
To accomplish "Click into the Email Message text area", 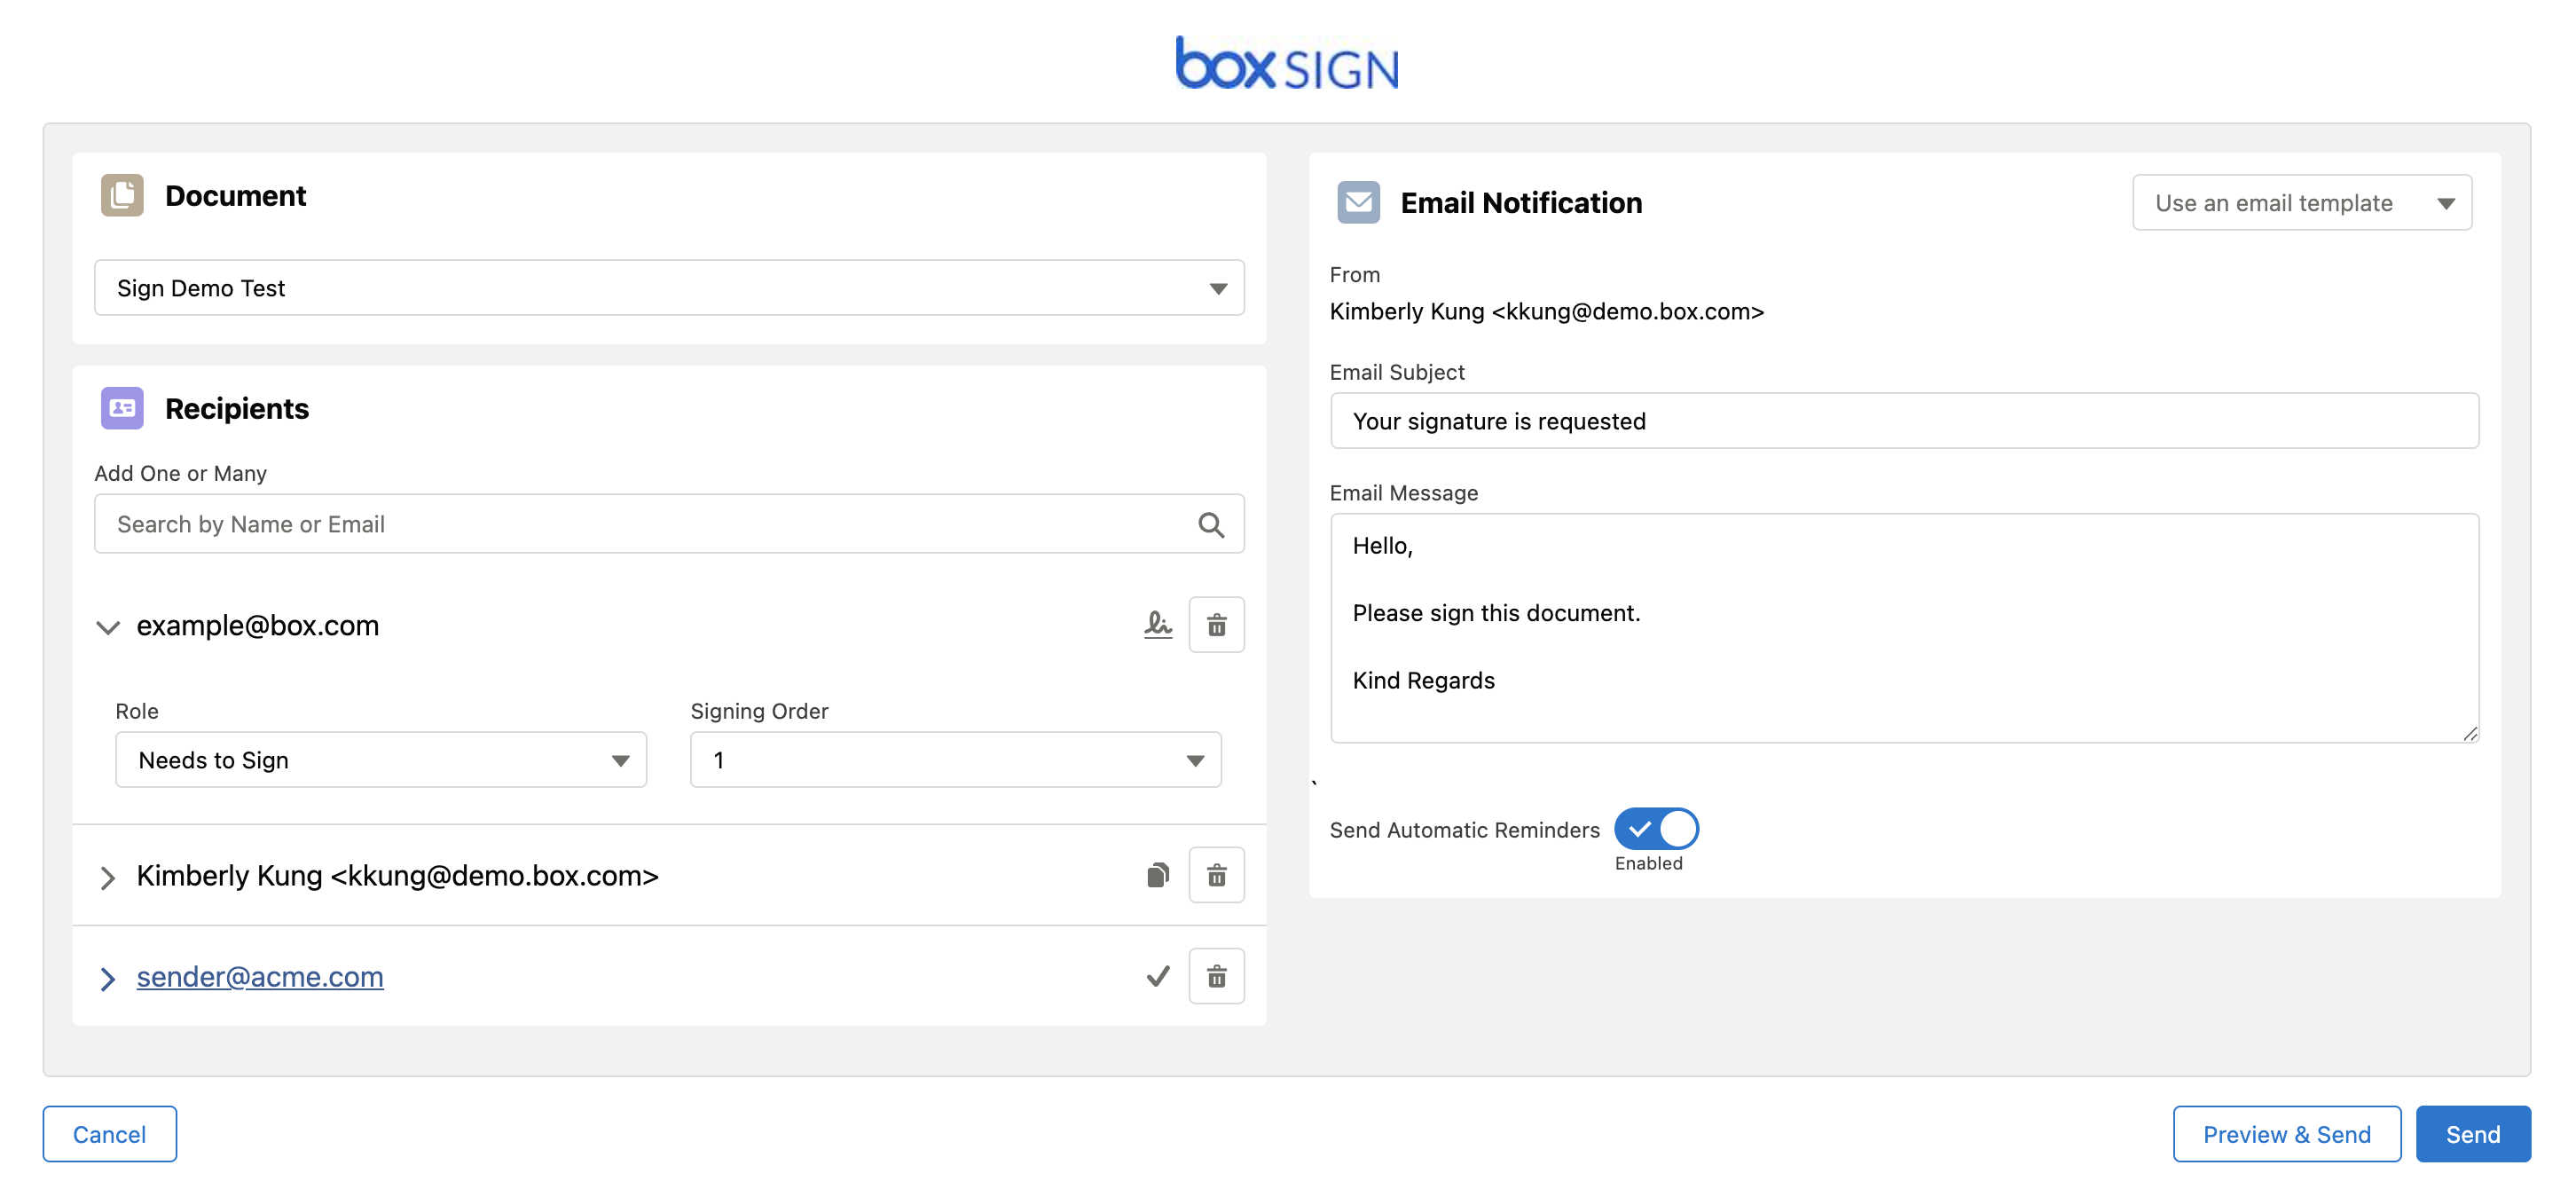I will point(1904,628).
